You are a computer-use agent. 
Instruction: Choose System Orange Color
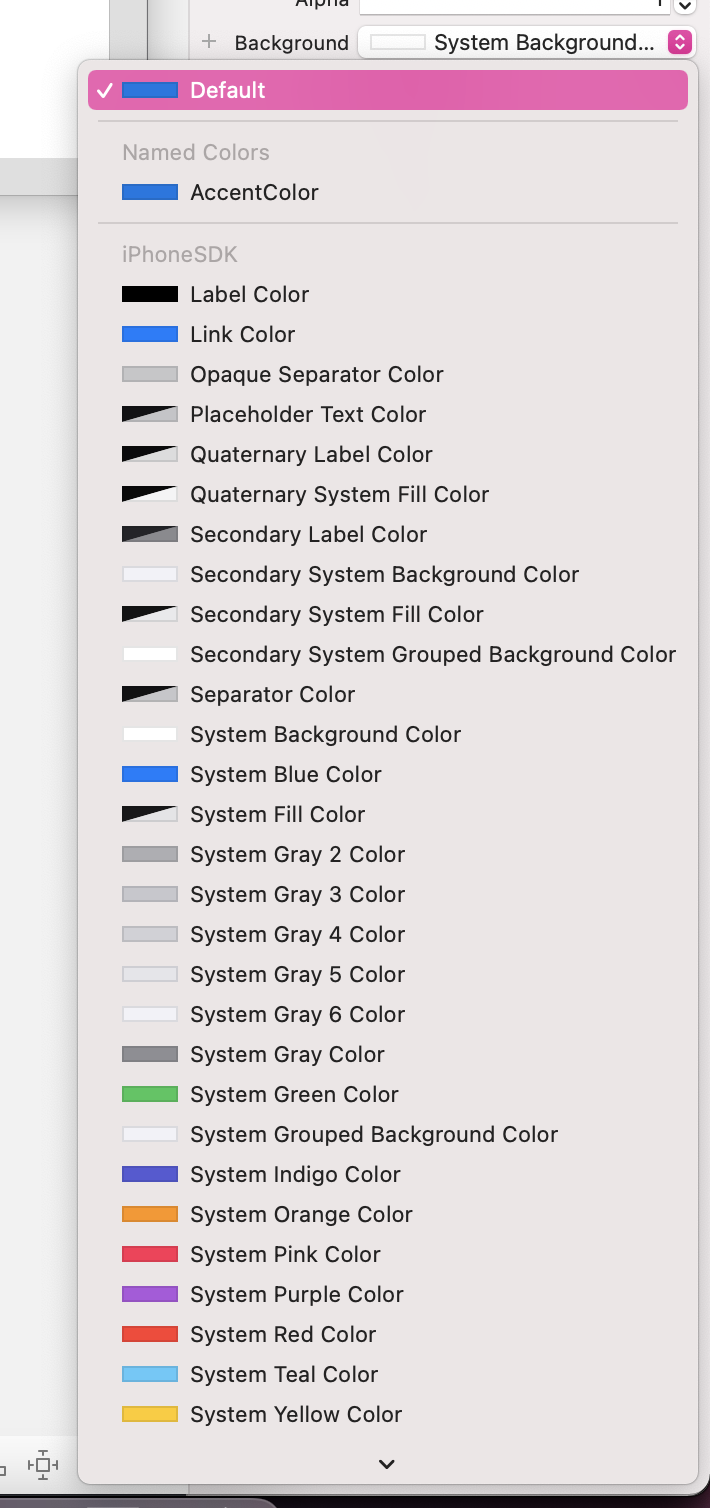pos(388,1214)
